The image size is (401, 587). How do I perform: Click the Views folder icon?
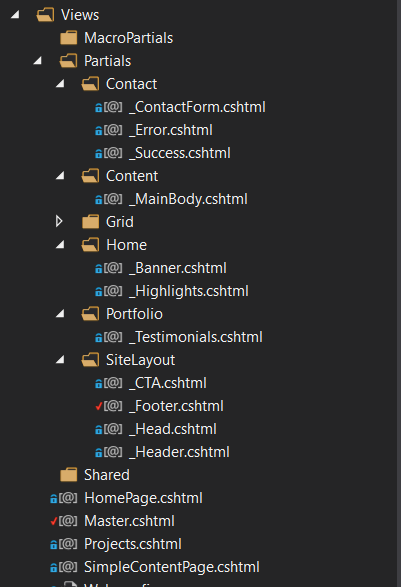tap(45, 15)
